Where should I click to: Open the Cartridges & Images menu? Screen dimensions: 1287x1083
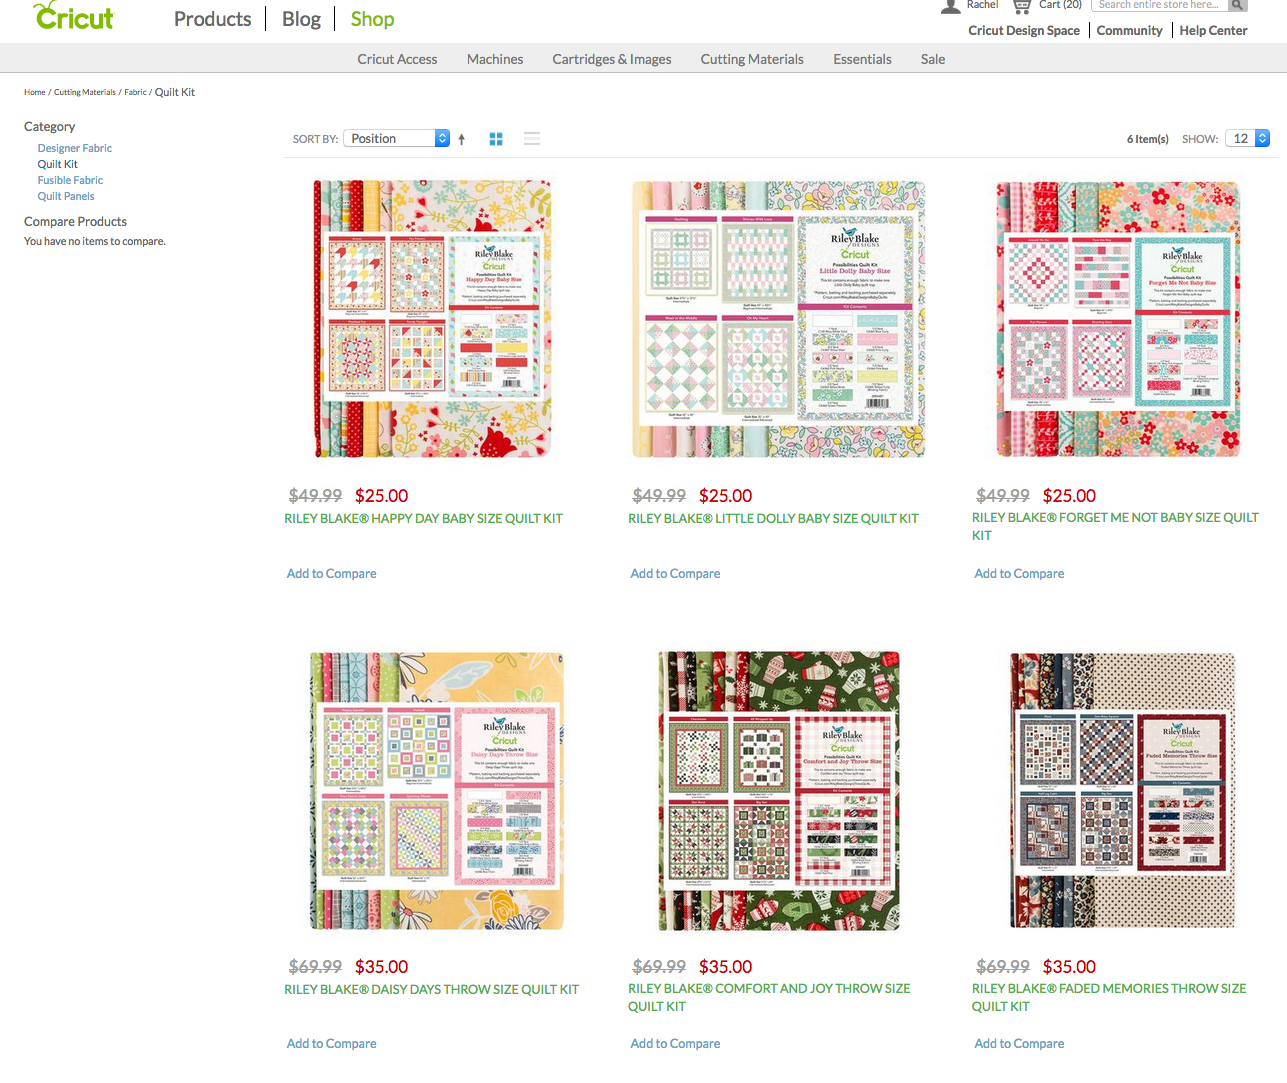(611, 59)
